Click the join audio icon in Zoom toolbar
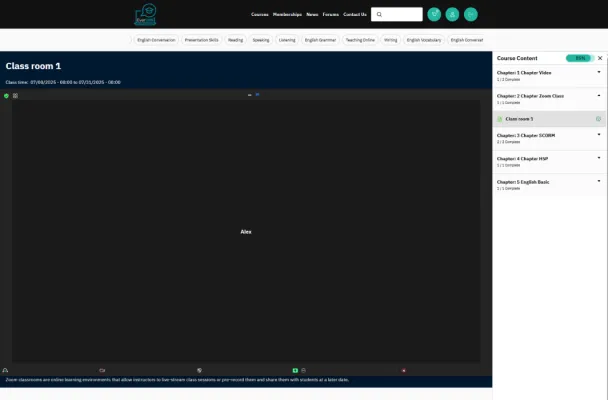608x400 pixels. [x=6, y=370]
